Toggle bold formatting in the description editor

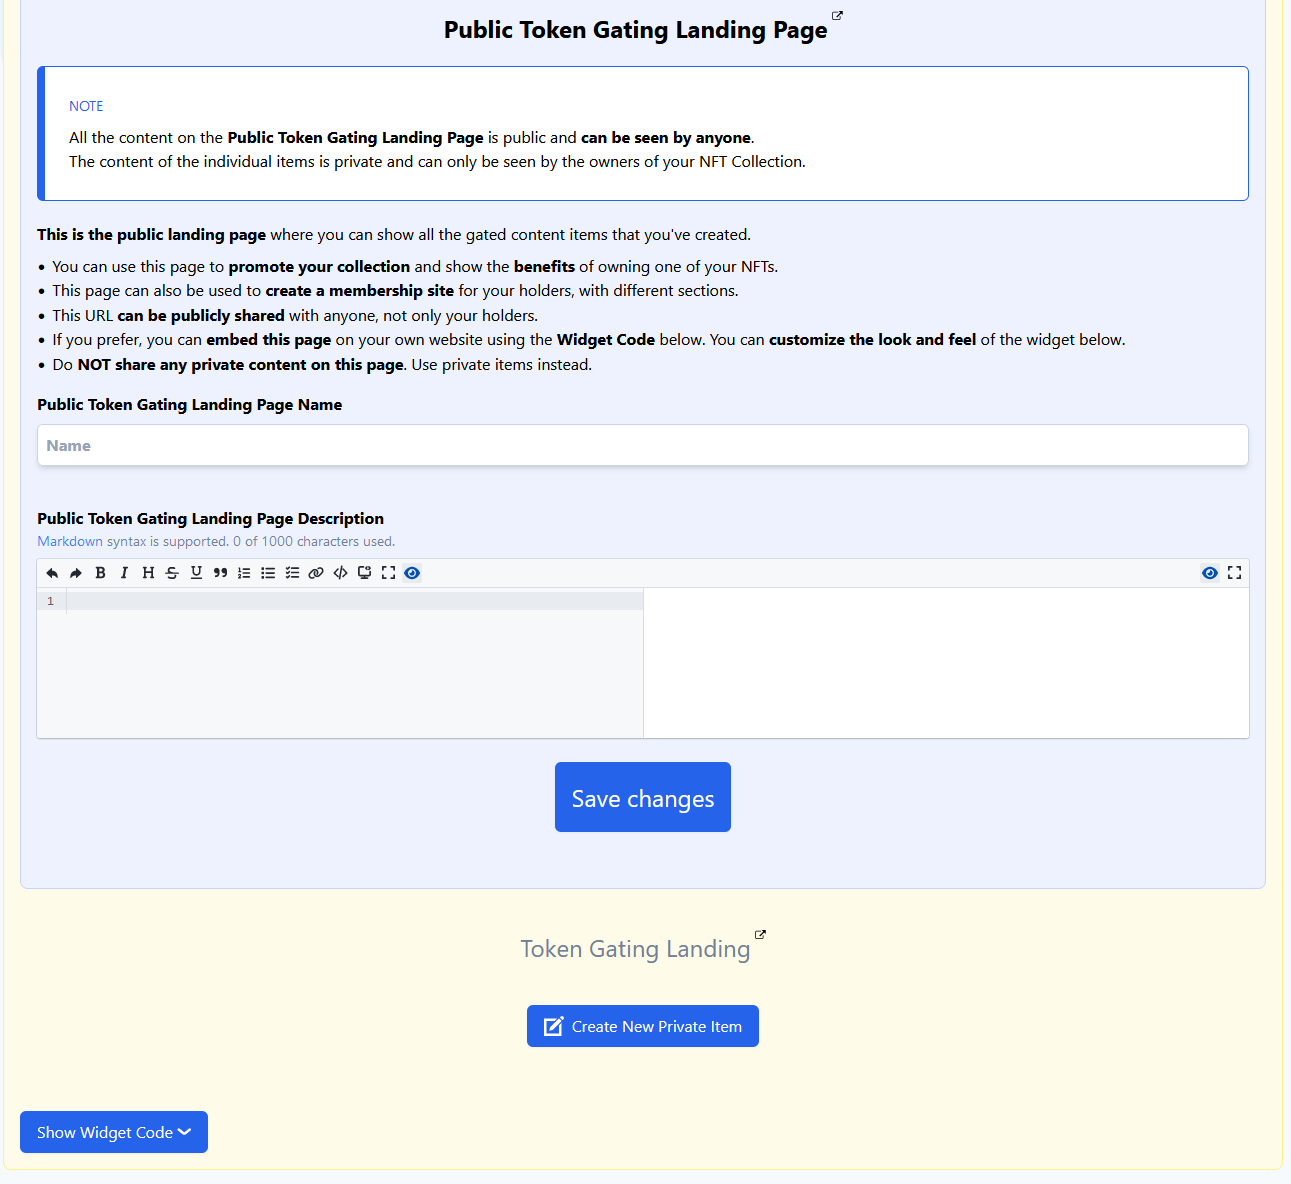point(100,573)
